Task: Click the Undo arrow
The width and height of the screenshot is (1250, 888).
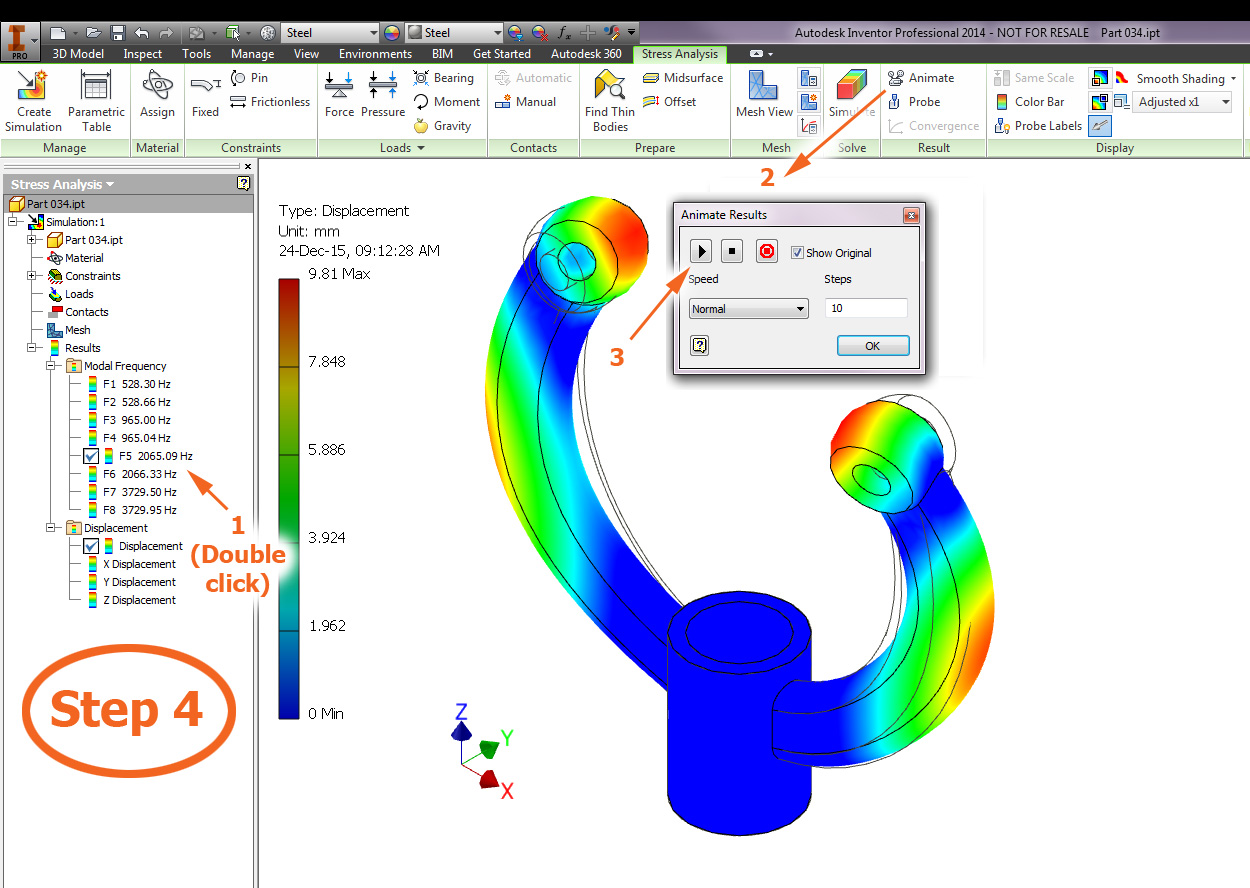Action: pyautogui.click(x=142, y=33)
